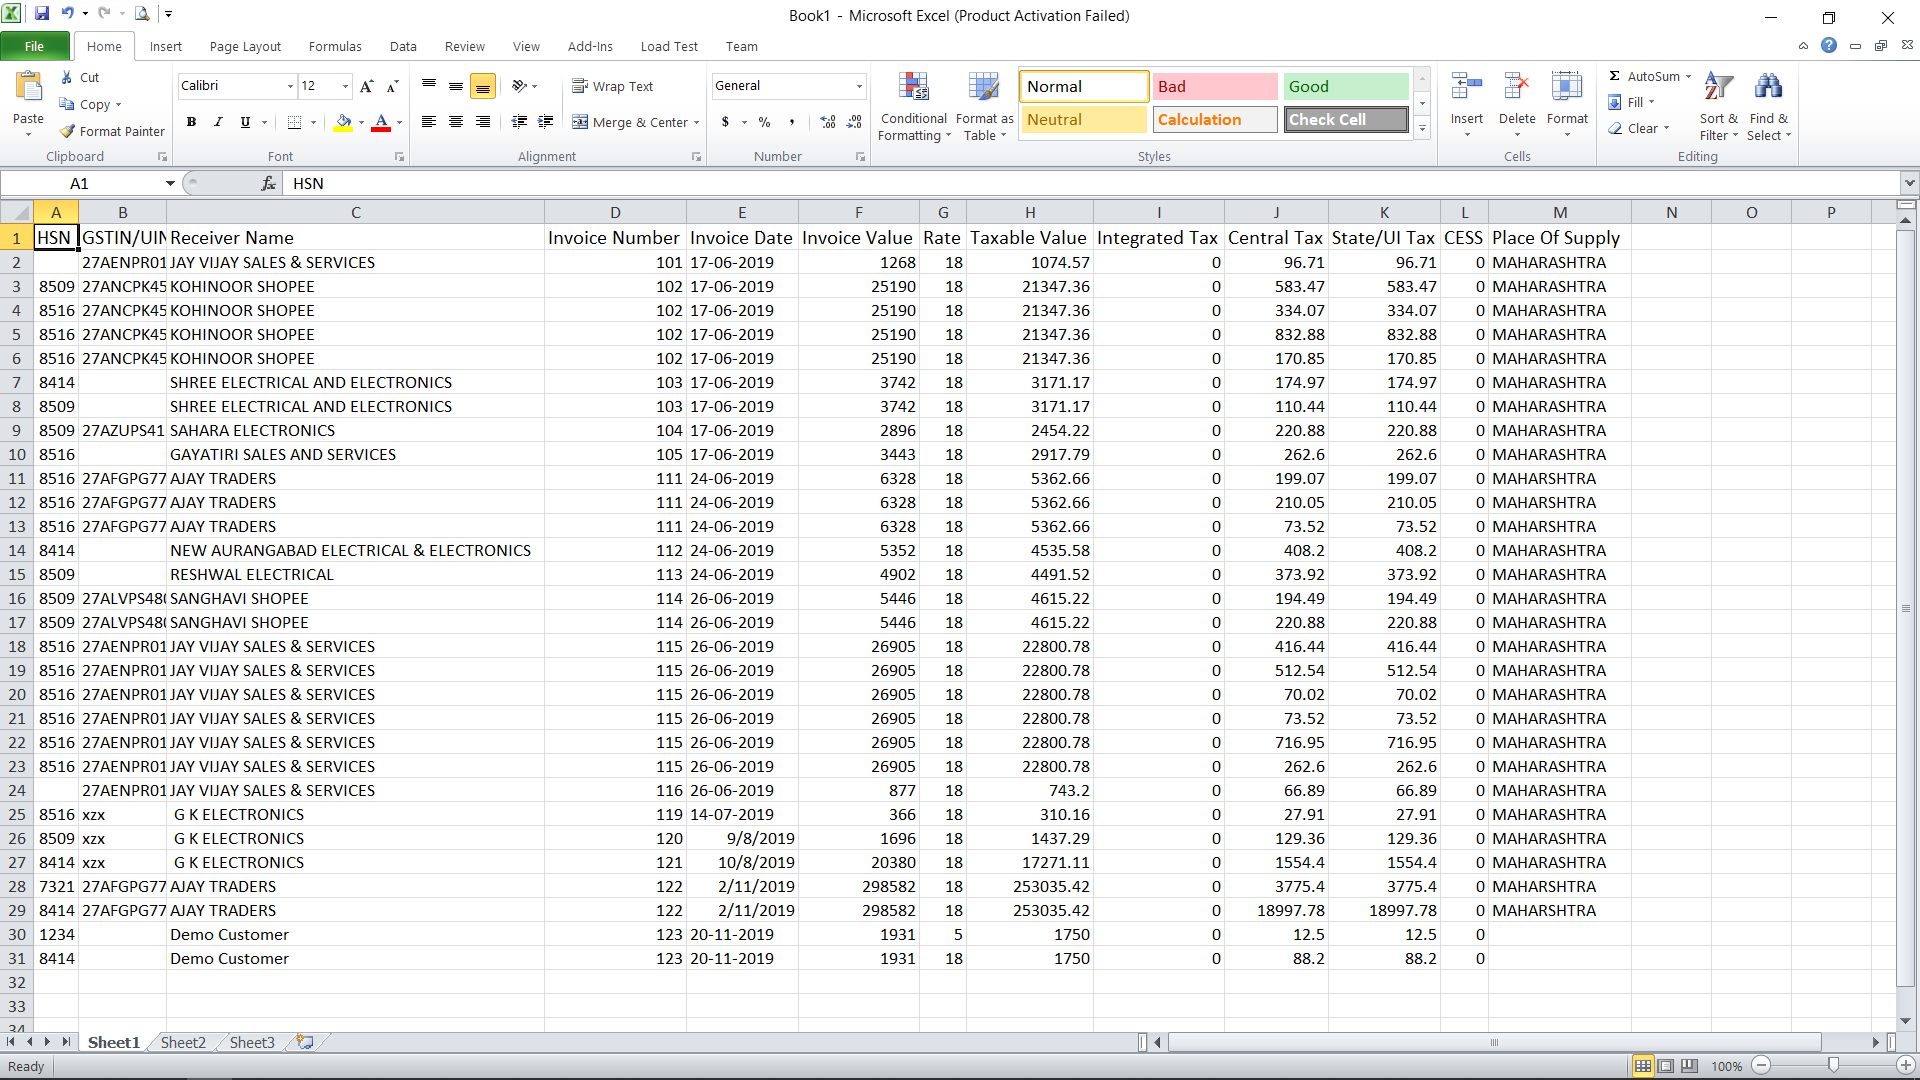Click the Save icon in quick access toolbar
The width and height of the screenshot is (1920, 1080).
[x=42, y=14]
